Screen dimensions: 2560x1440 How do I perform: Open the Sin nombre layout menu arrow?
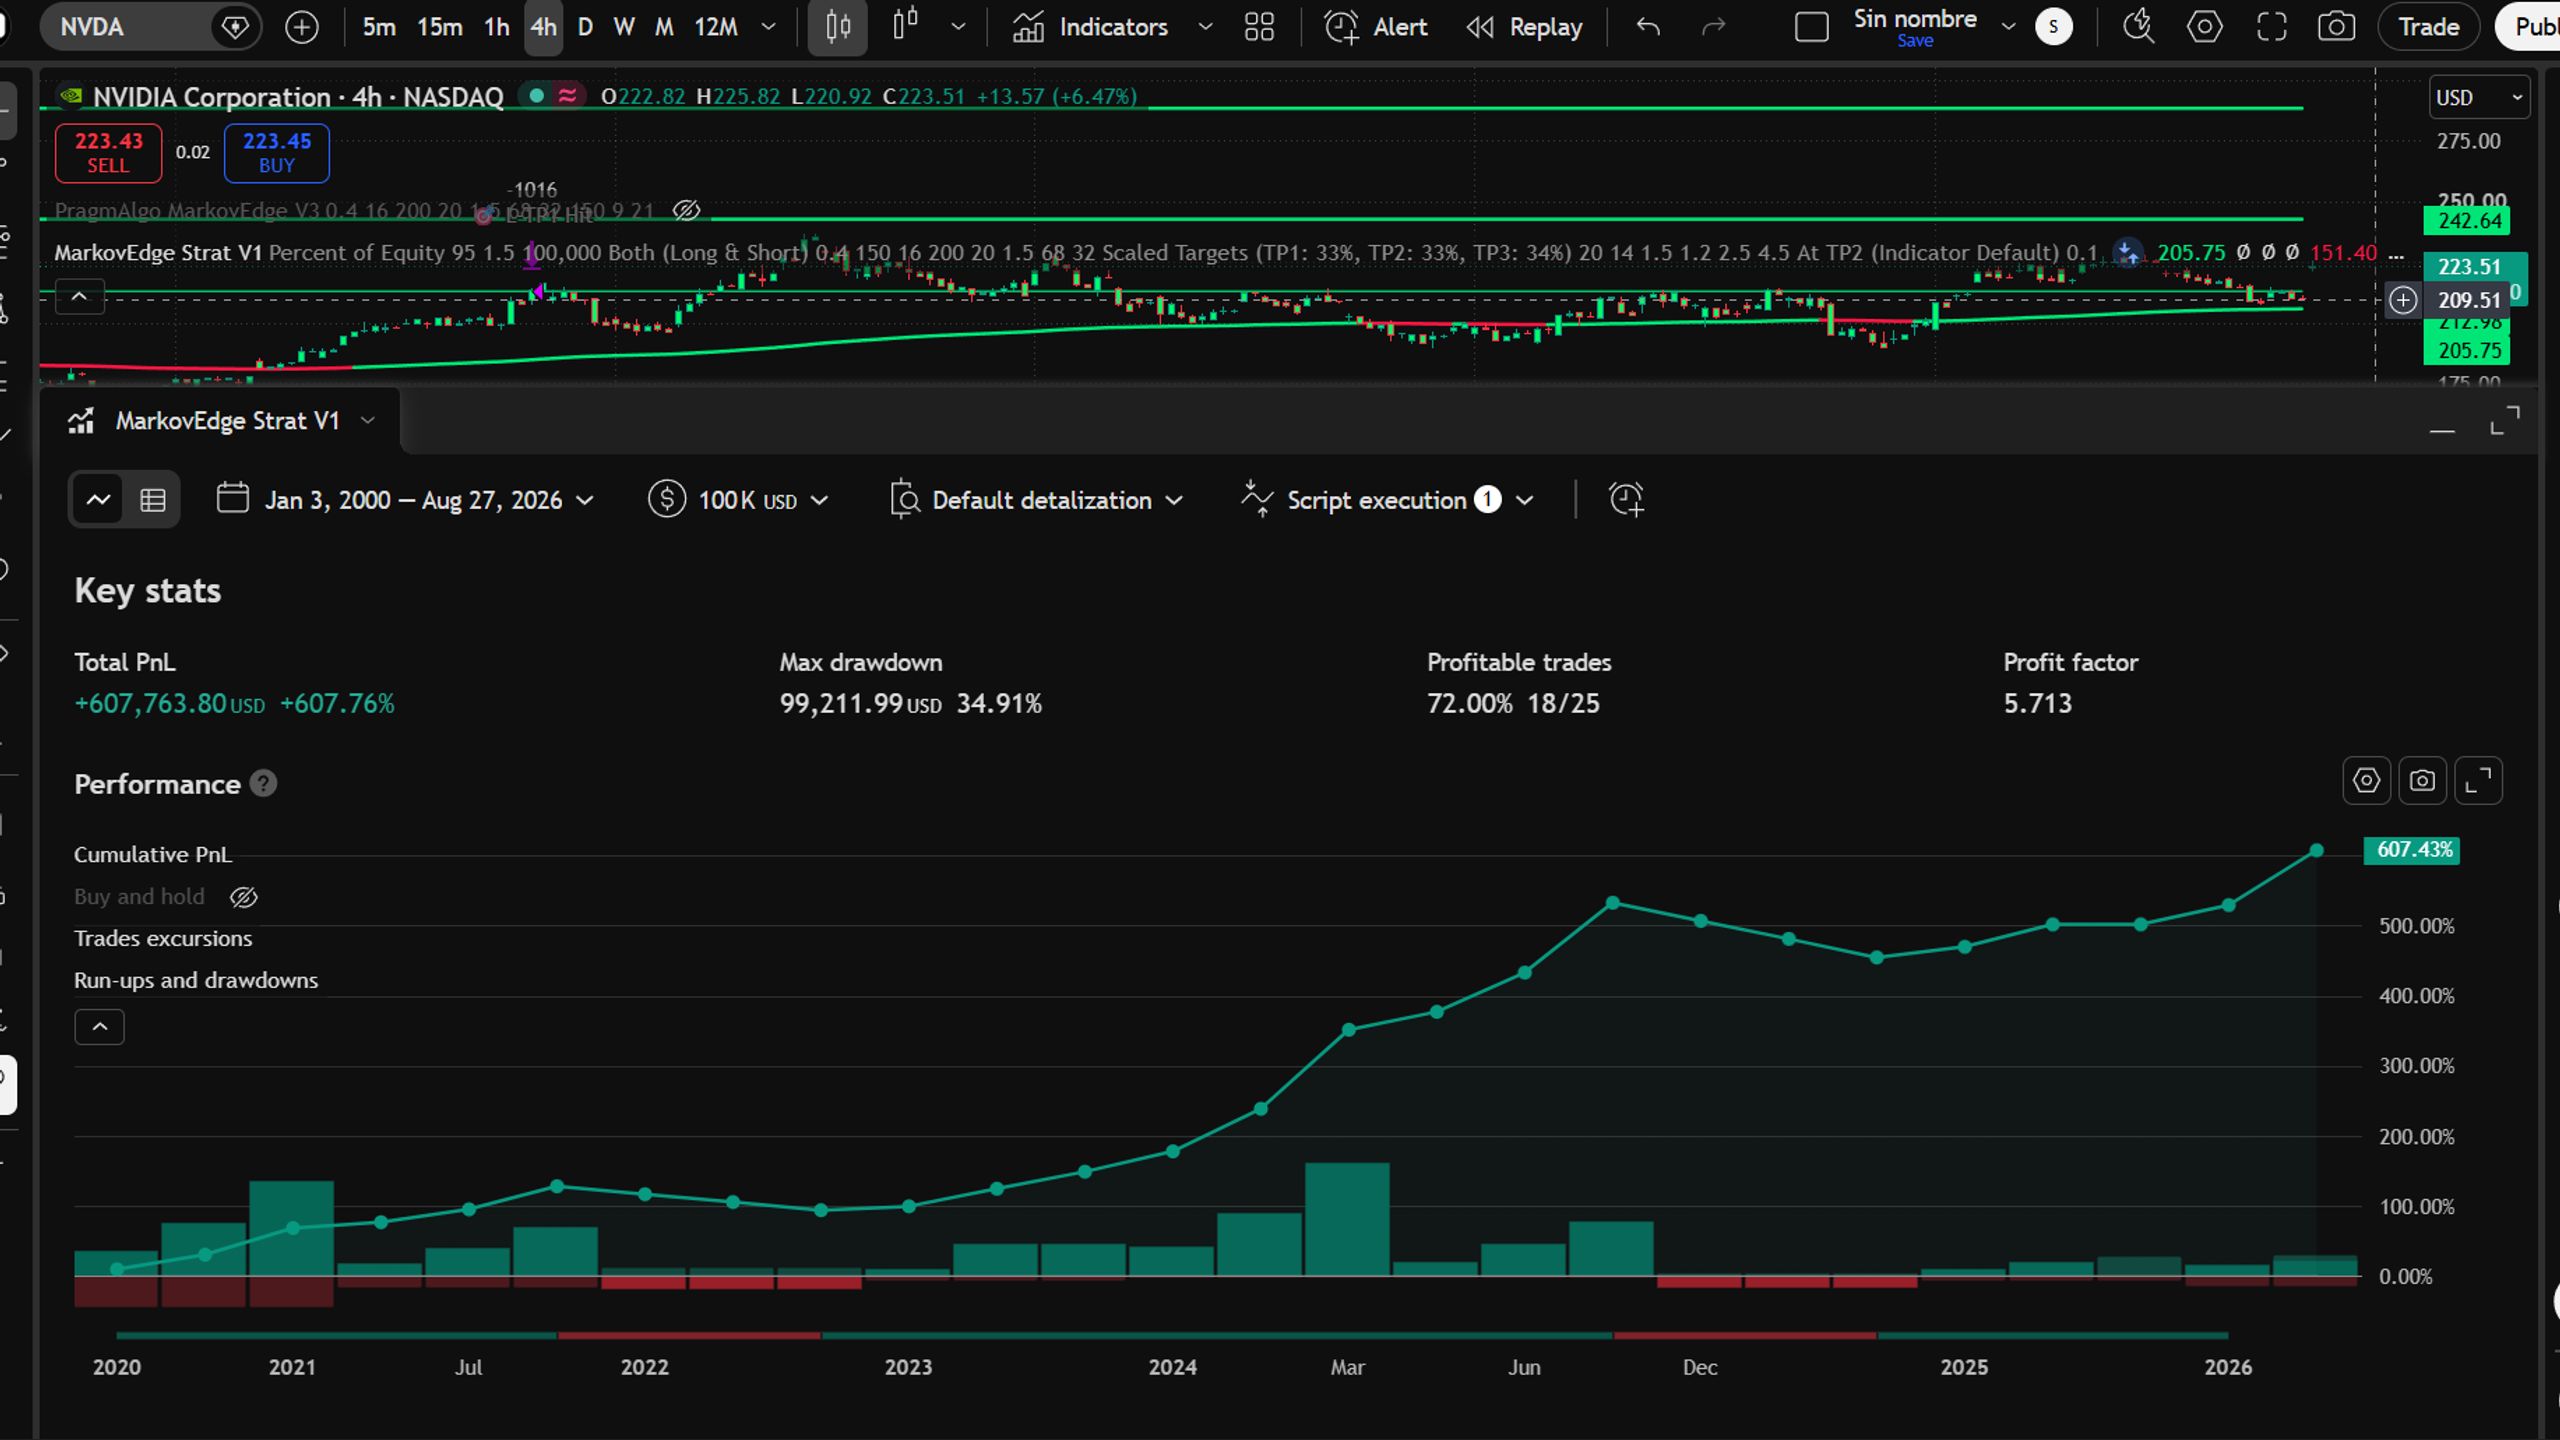[x=2008, y=27]
